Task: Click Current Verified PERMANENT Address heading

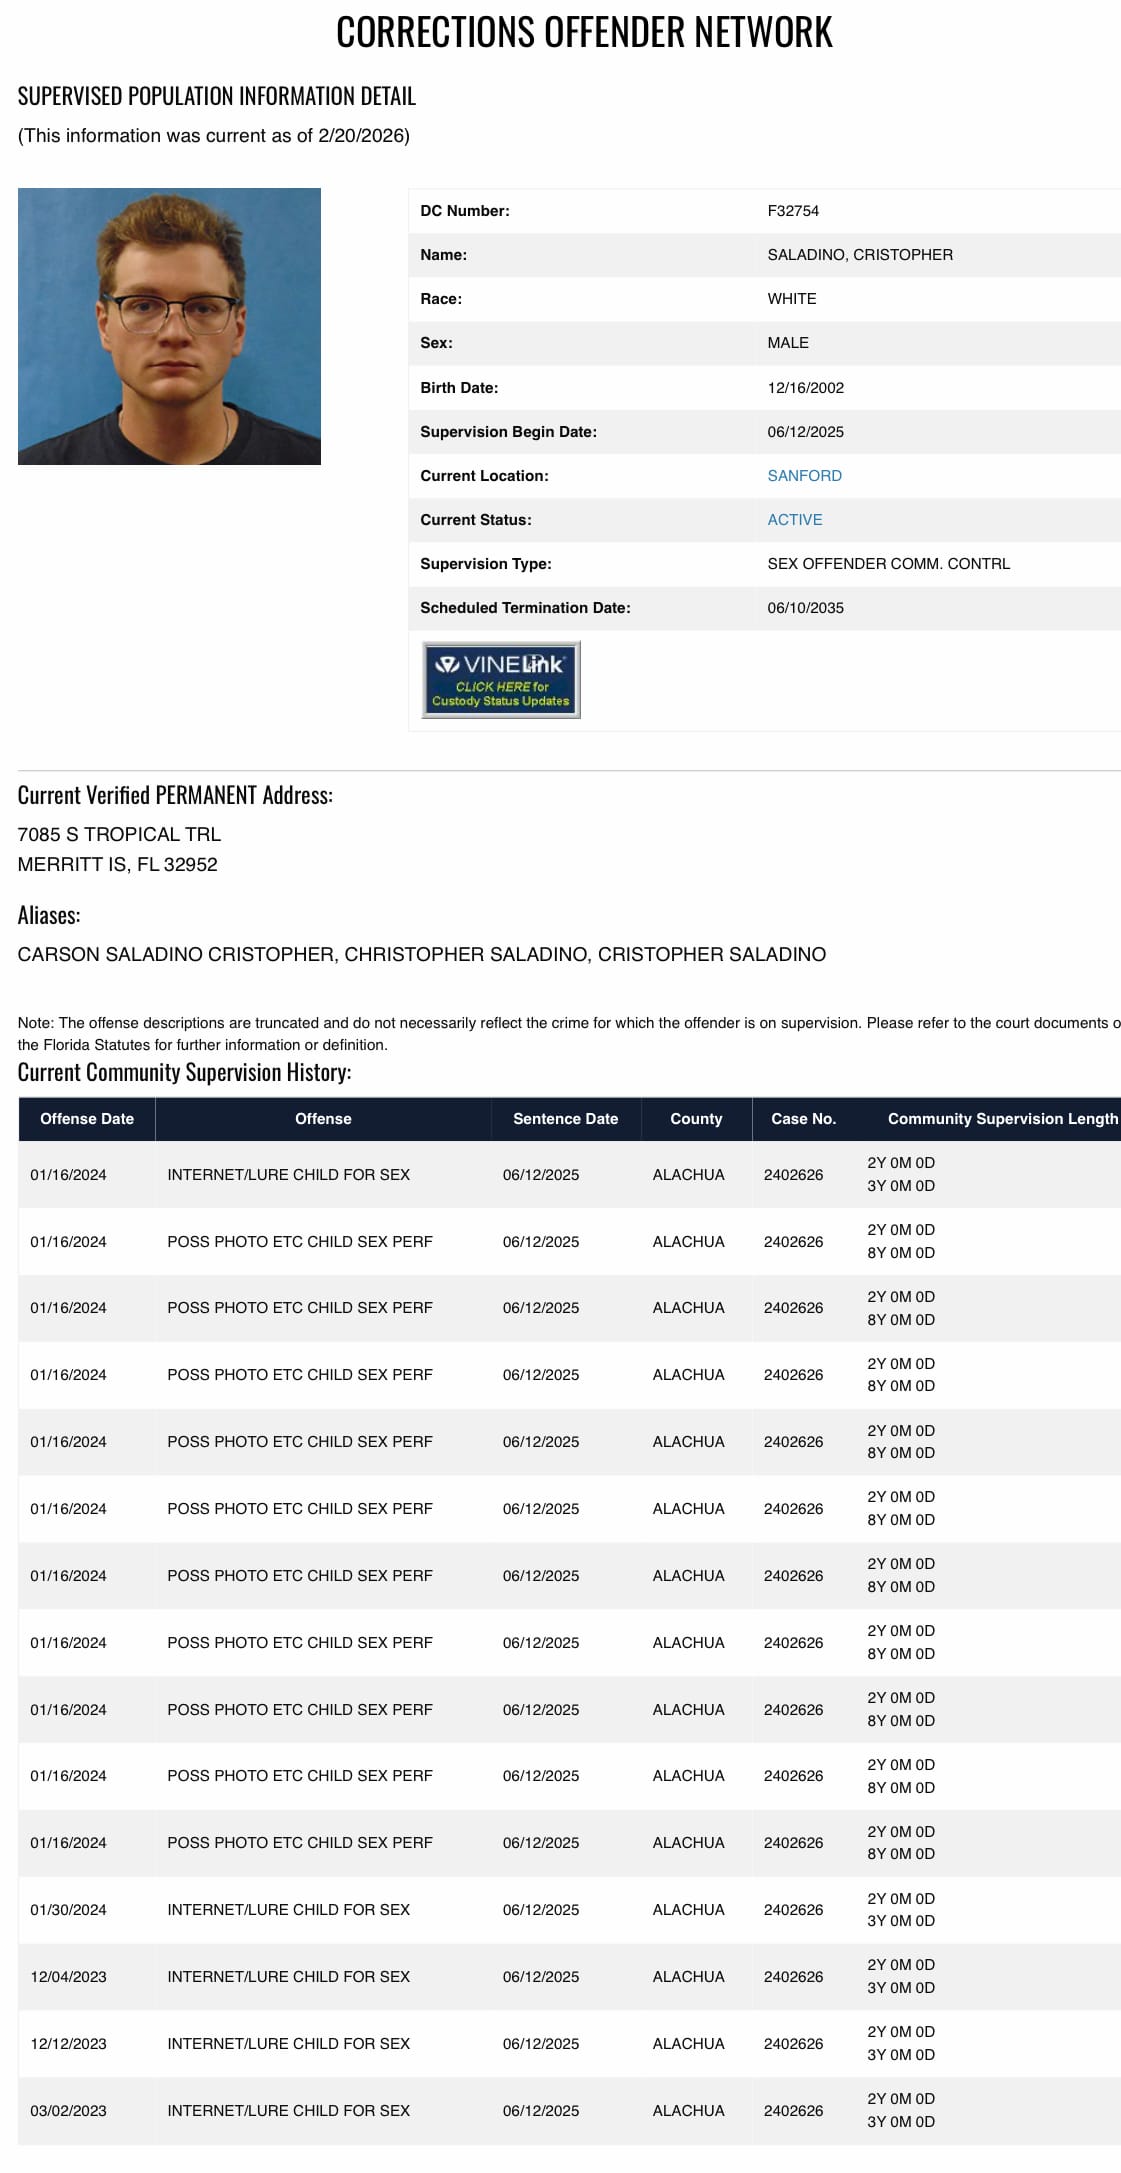Action: click(175, 795)
